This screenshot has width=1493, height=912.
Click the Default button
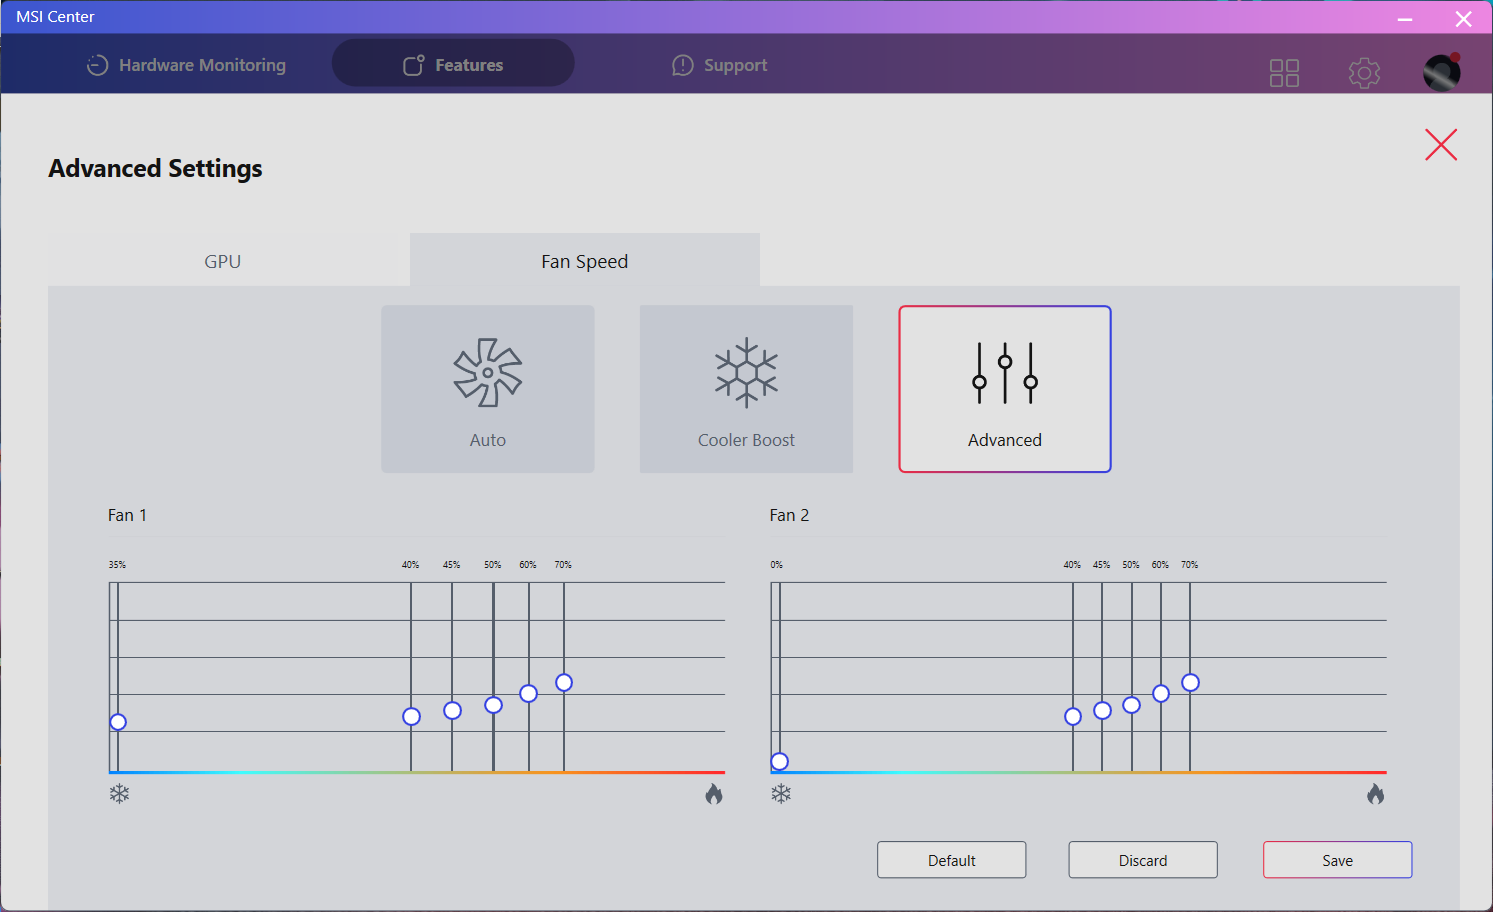(x=952, y=860)
